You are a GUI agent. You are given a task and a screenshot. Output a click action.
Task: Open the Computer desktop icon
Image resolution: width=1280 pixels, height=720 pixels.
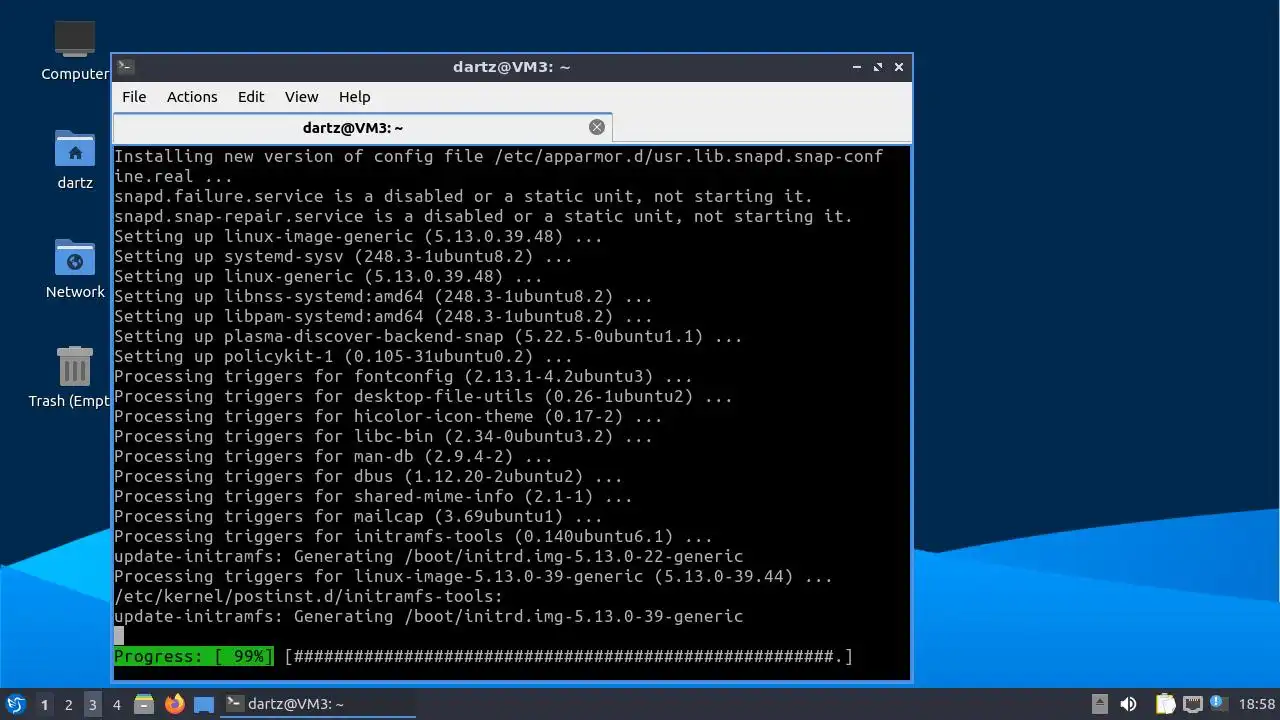coord(74,41)
